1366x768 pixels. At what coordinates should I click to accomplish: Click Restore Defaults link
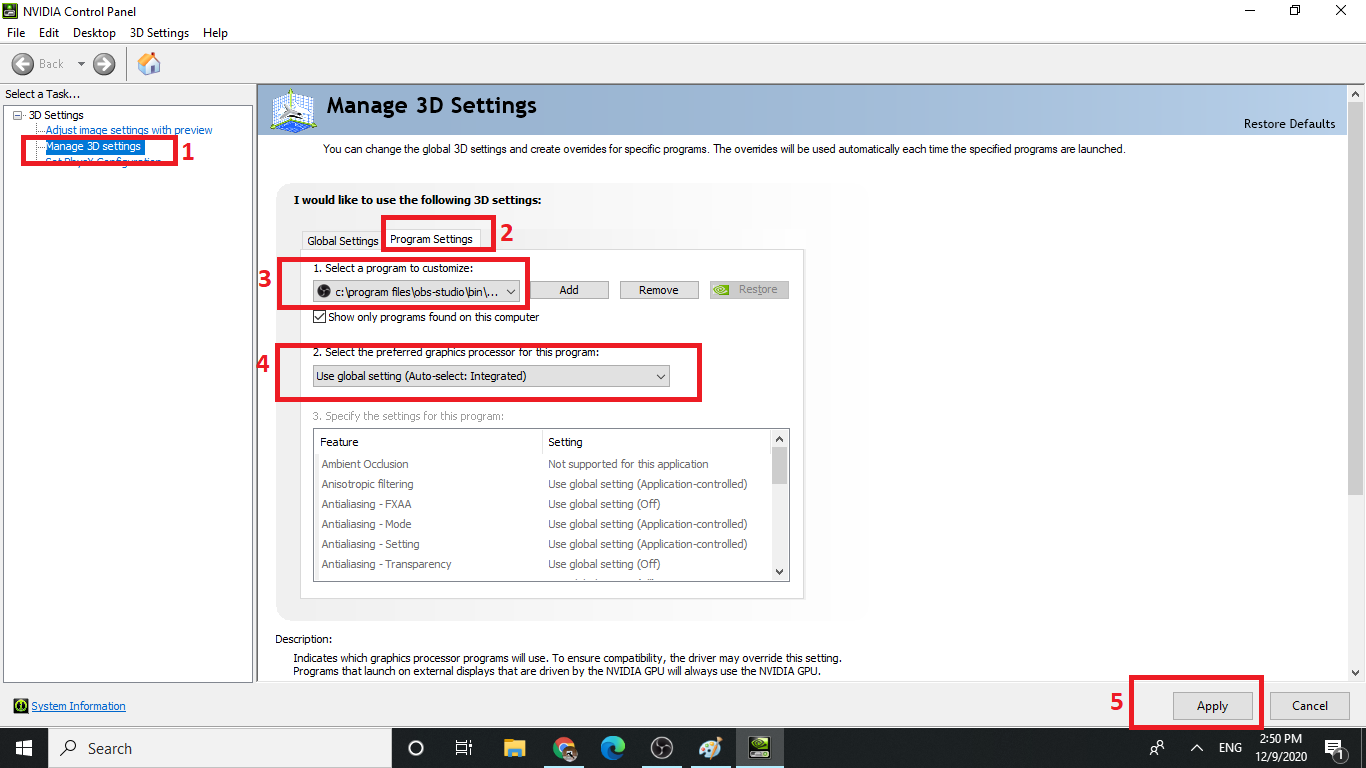[1289, 124]
